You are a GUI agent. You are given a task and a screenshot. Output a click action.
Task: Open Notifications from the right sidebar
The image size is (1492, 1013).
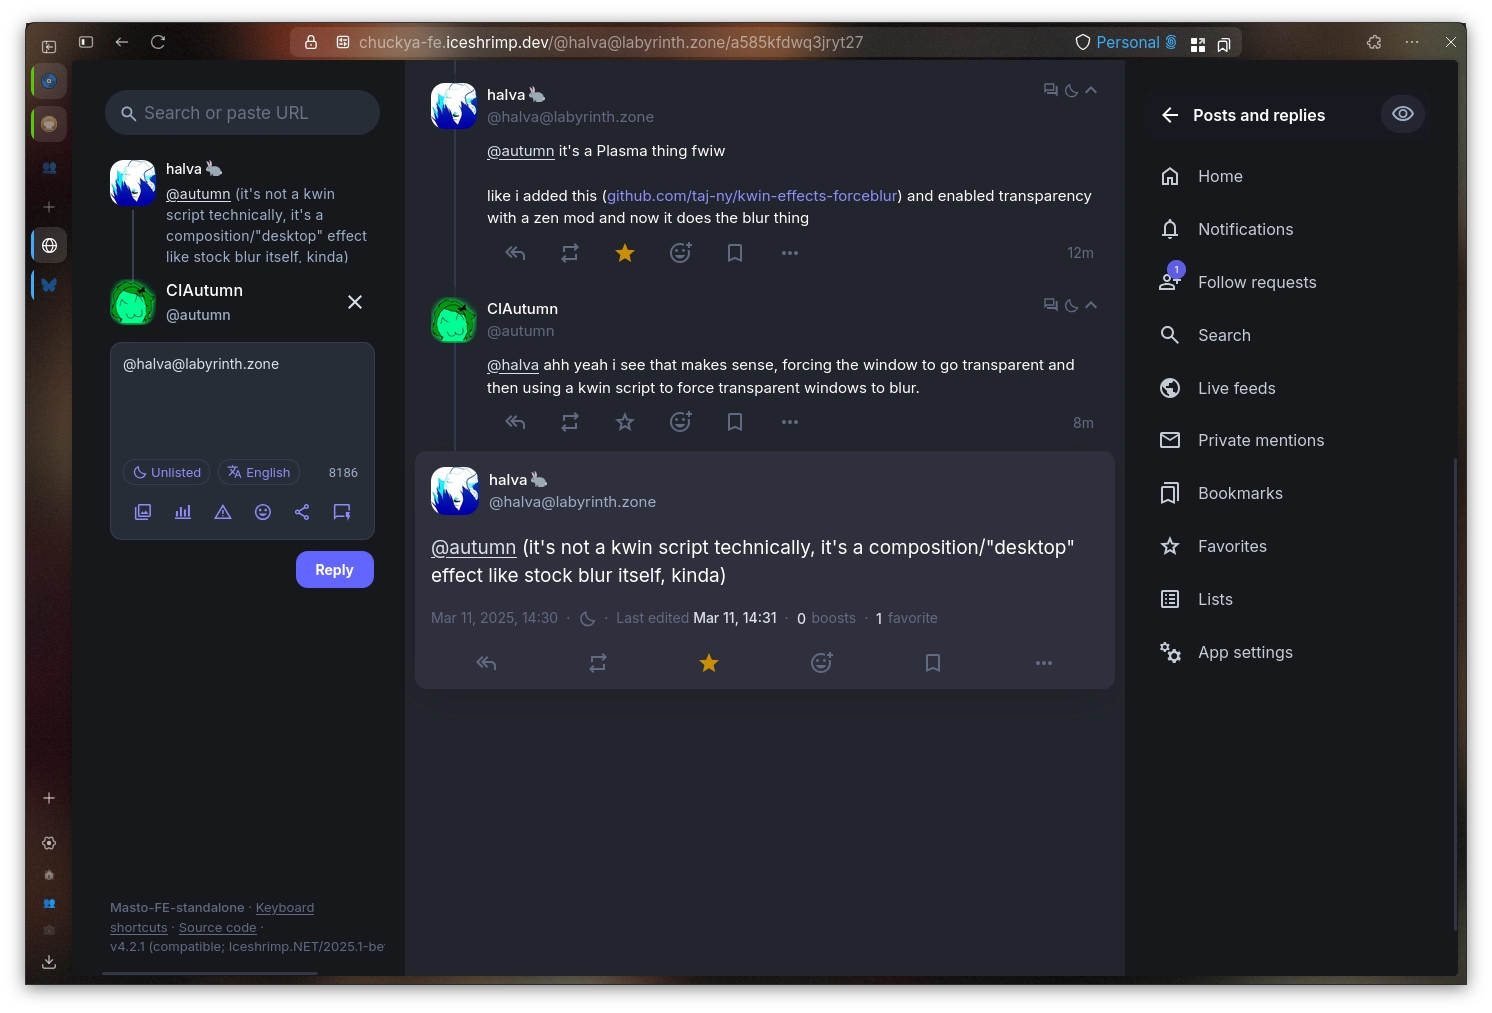coord(1244,229)
